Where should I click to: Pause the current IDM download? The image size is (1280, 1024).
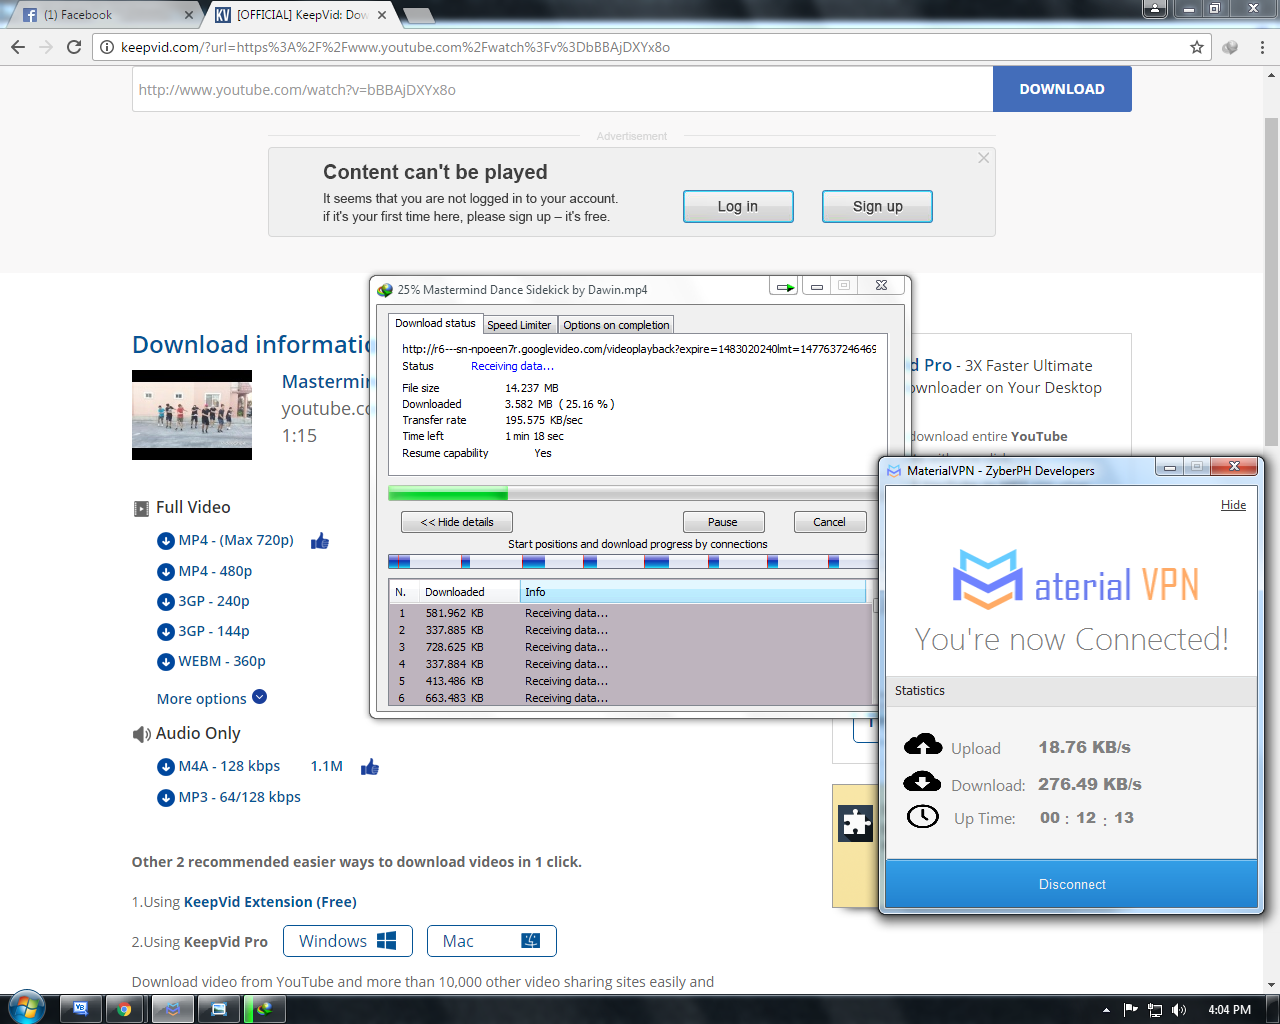pos(723,522)
